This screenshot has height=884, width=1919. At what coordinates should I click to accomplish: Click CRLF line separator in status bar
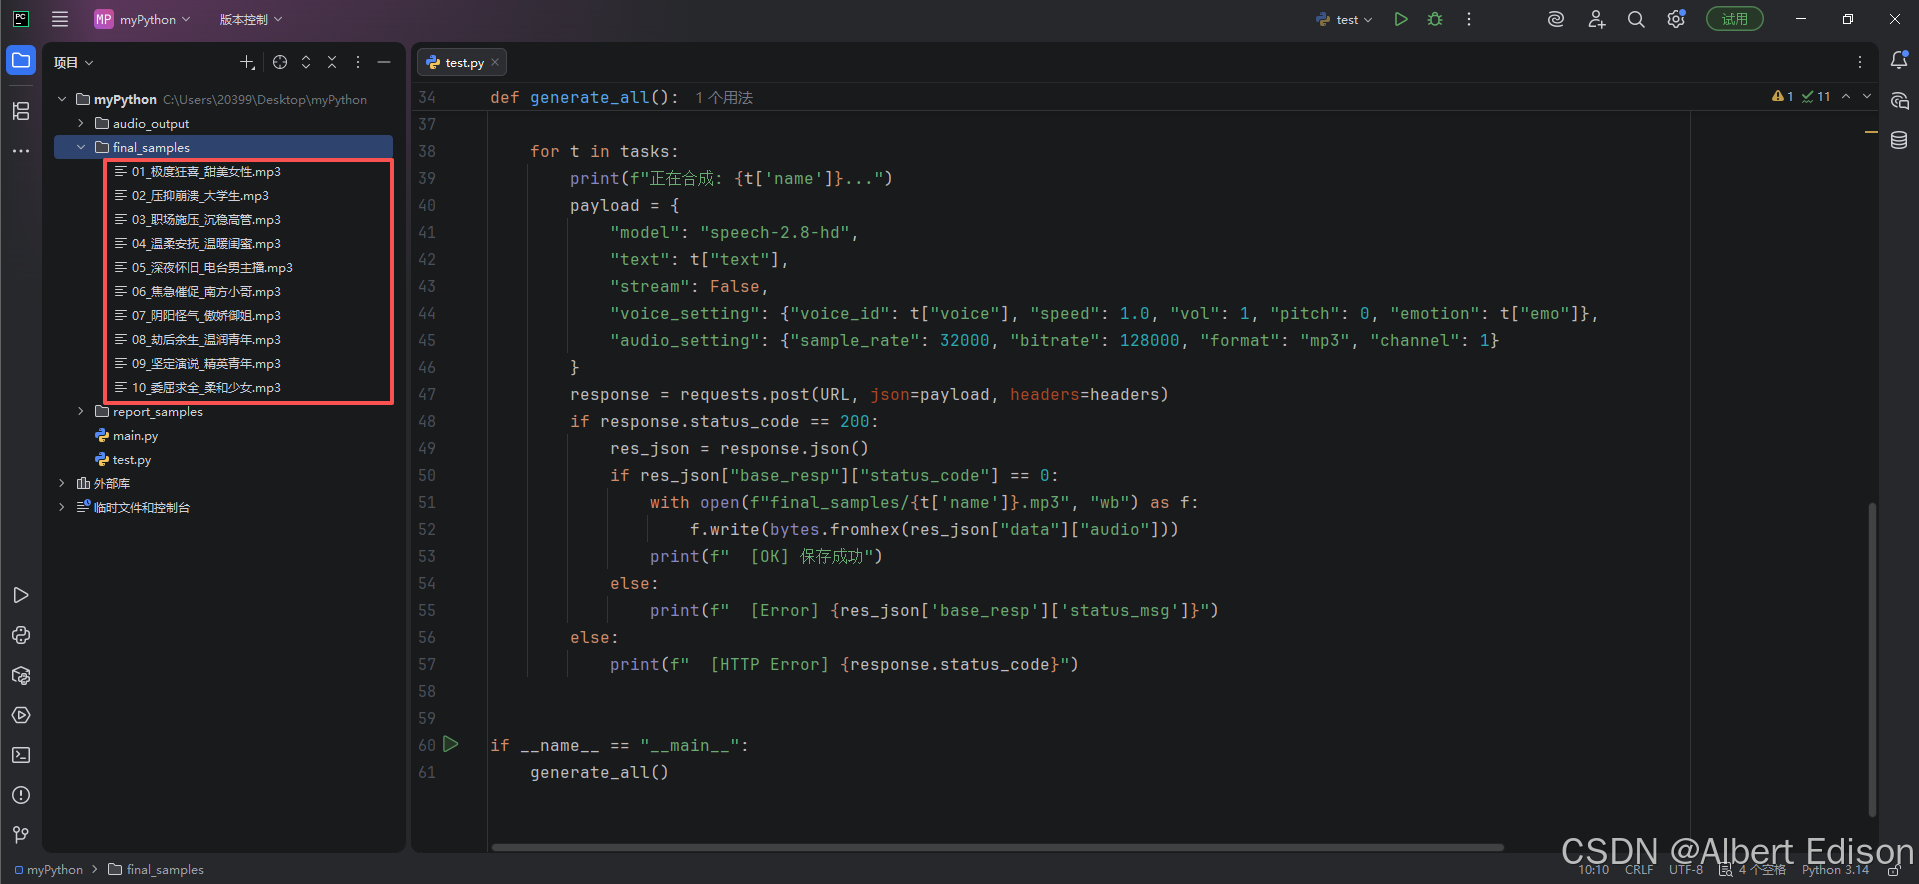pos(1639,870)
